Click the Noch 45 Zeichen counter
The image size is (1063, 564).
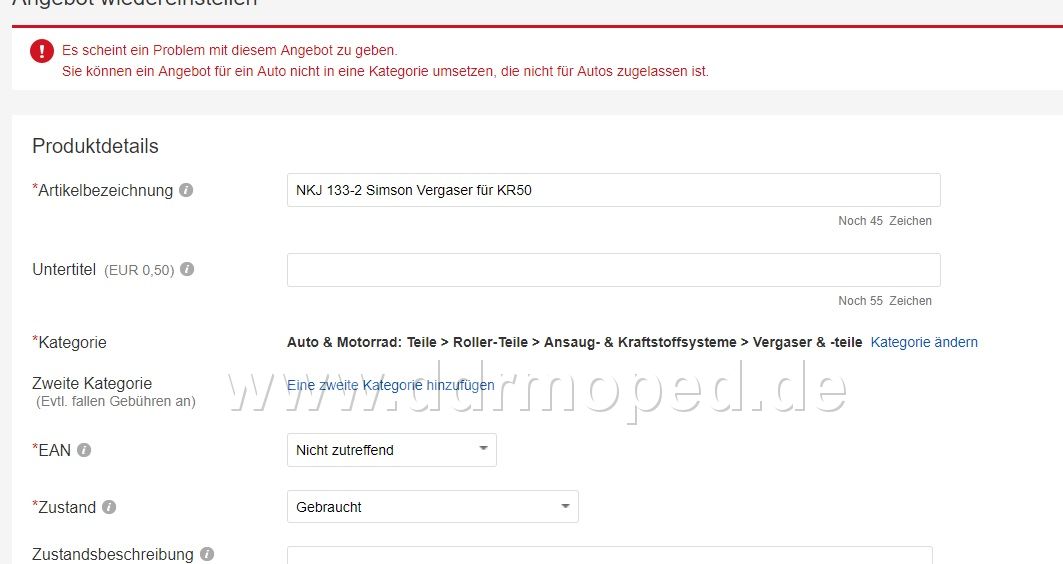pyautogui.click(x=884, y=221)
